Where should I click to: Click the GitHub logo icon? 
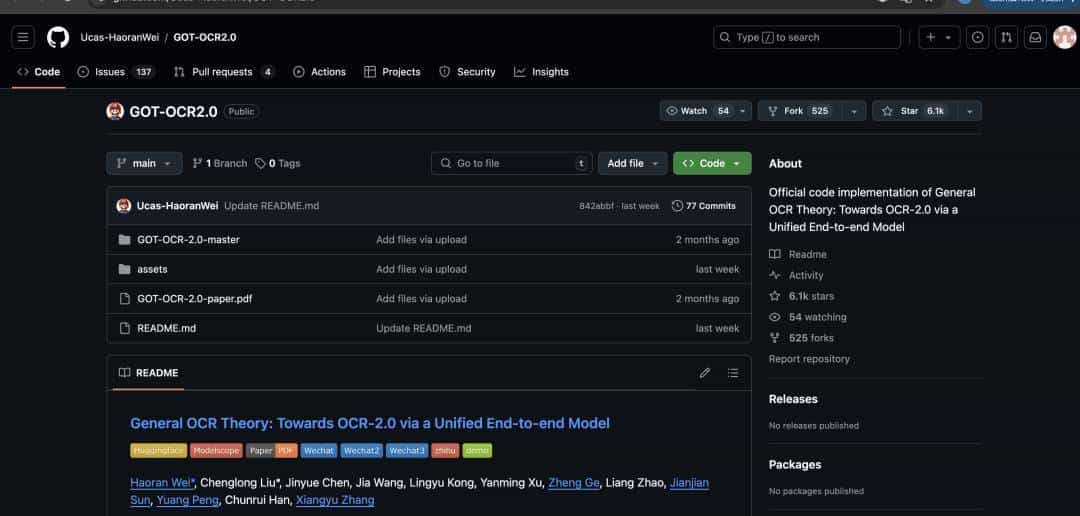(58, 38)
